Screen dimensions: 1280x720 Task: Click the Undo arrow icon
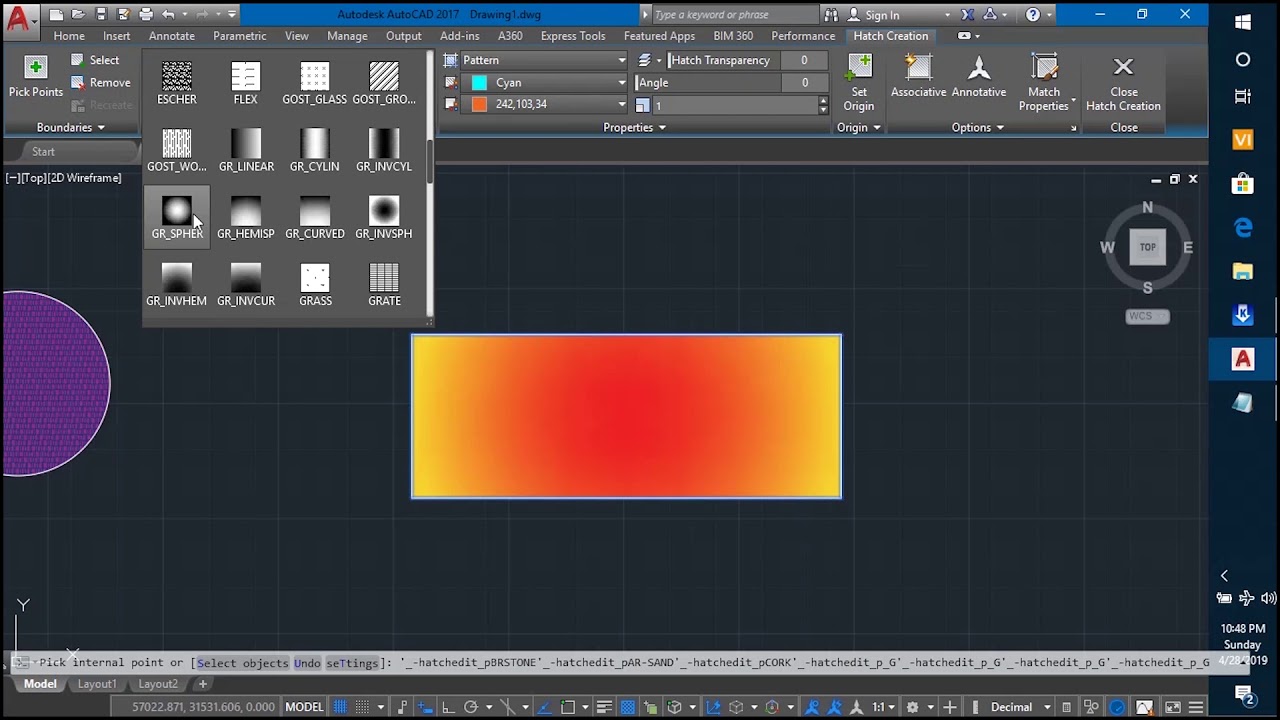tap(169, 14)
